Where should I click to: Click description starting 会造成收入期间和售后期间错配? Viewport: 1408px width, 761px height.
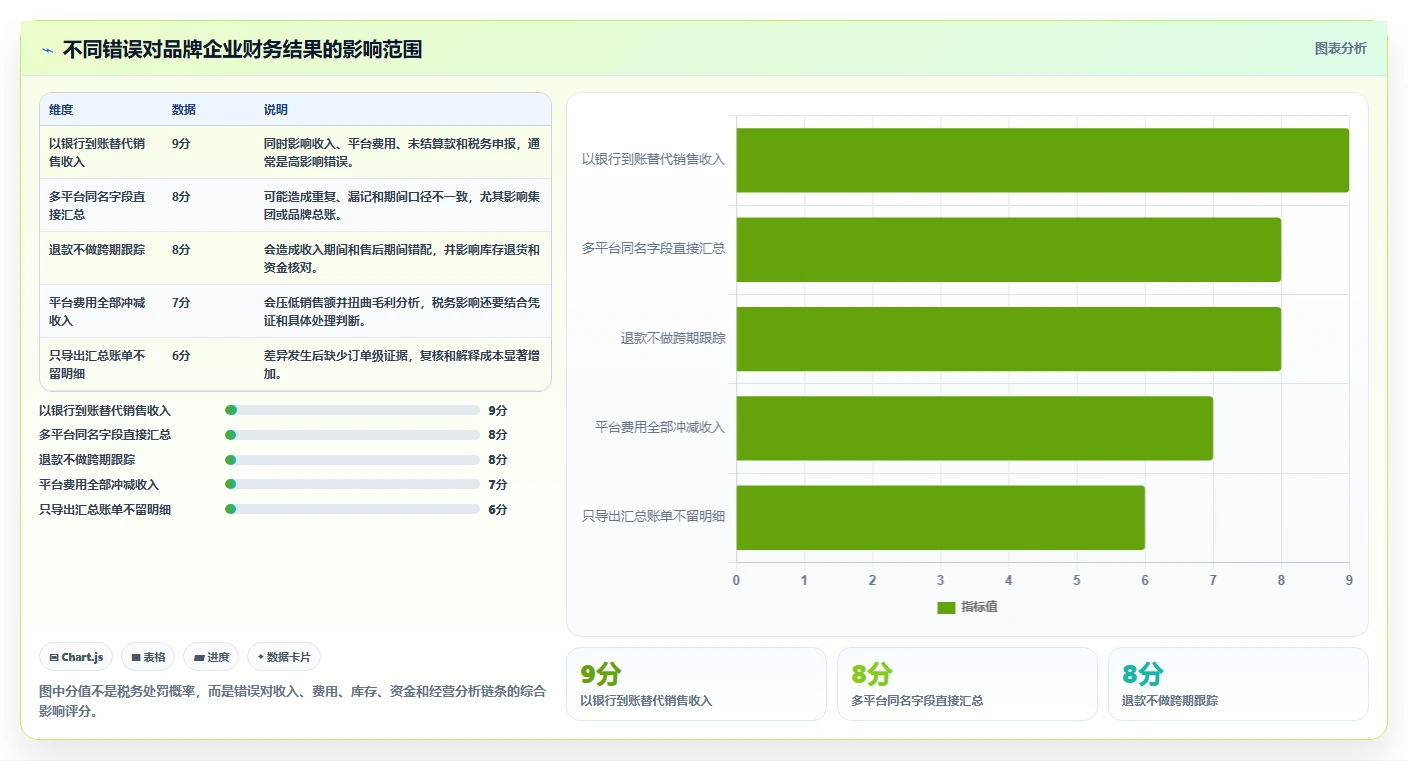[x=402, y=258]
